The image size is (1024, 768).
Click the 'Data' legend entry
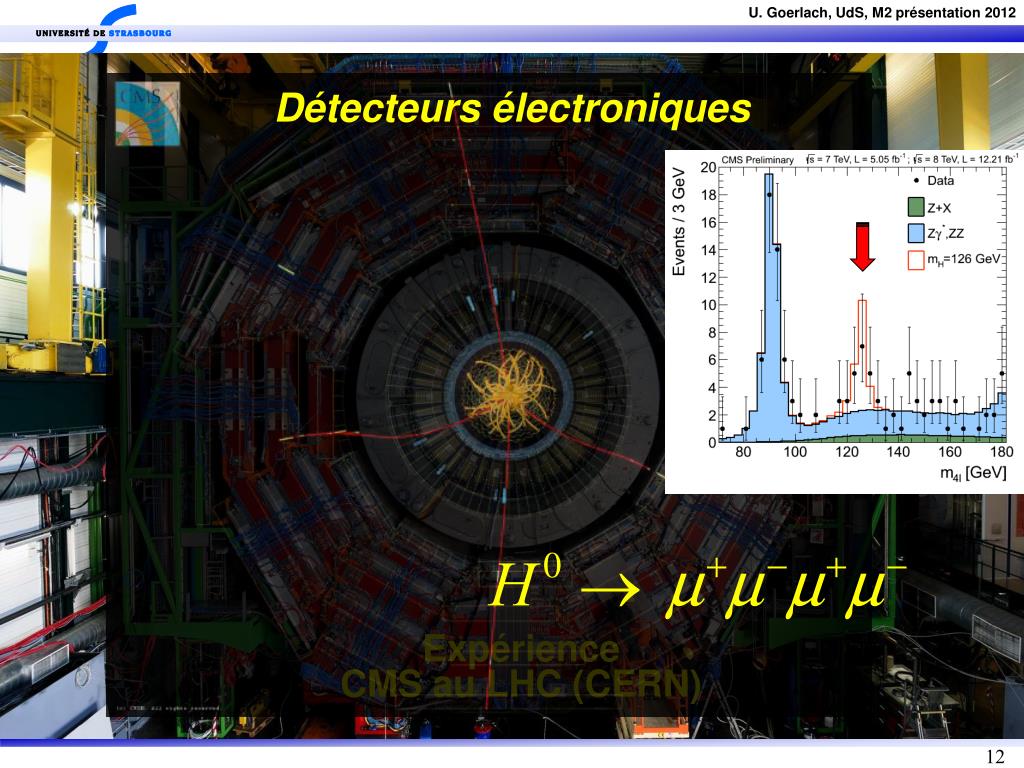click(934, 180)
